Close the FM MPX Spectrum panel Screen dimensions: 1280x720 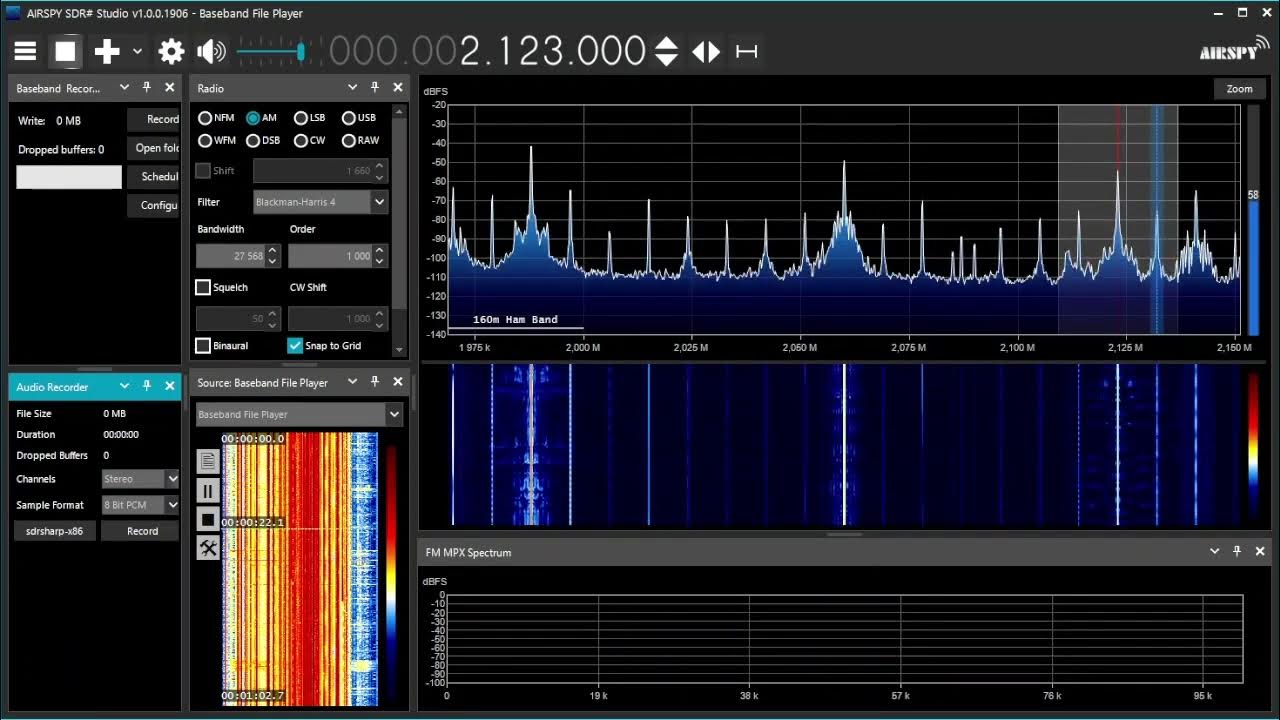[x=1260, y=551]
